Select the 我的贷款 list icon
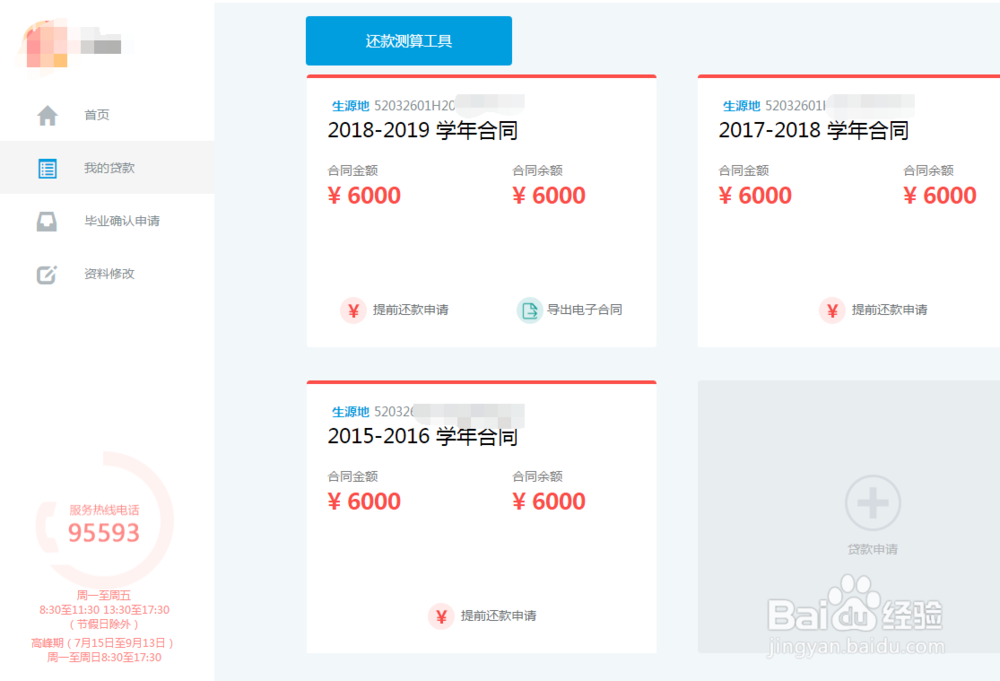This screenshot has width=1000, height=681. [48, 167]
